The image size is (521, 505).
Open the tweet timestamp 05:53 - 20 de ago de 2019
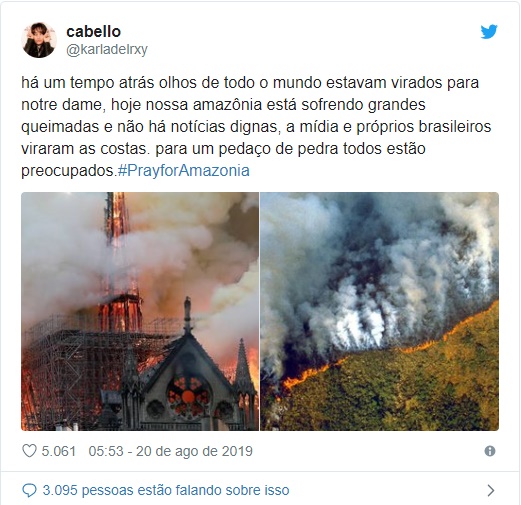170,451
